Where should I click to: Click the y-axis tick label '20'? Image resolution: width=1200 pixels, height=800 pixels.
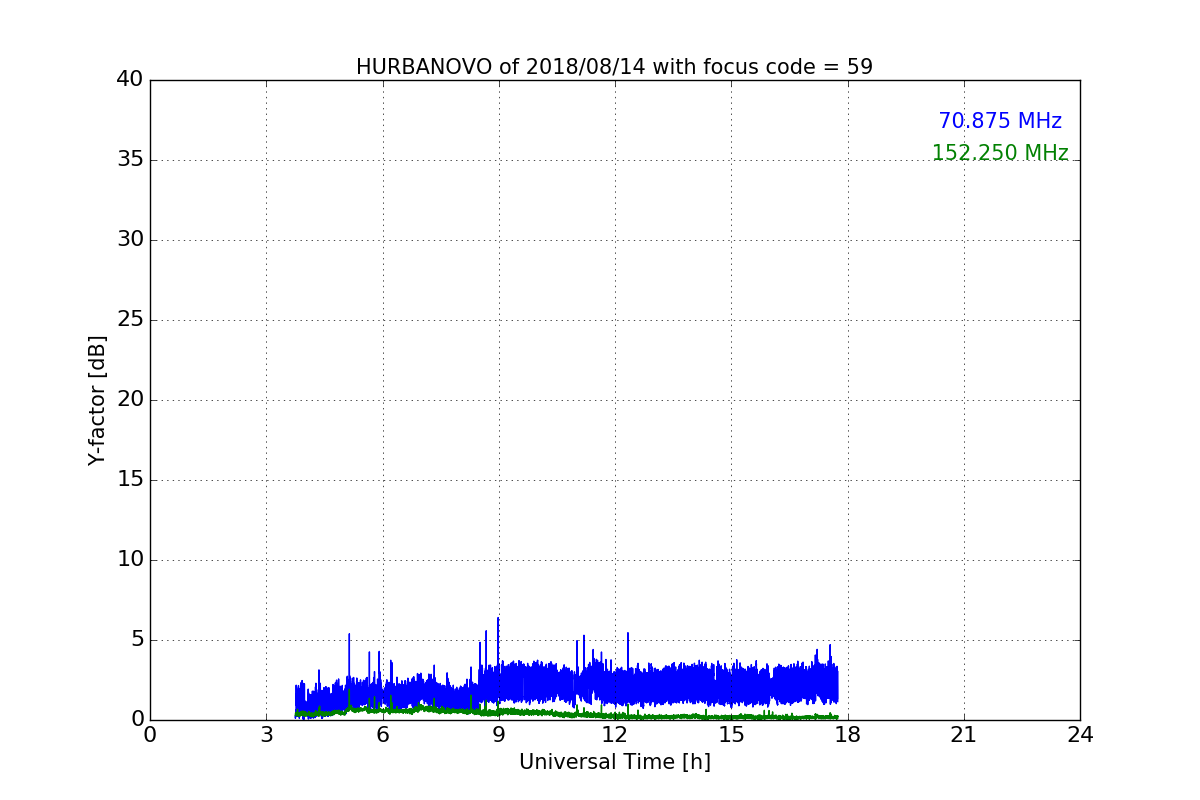[x=130, y=400]
